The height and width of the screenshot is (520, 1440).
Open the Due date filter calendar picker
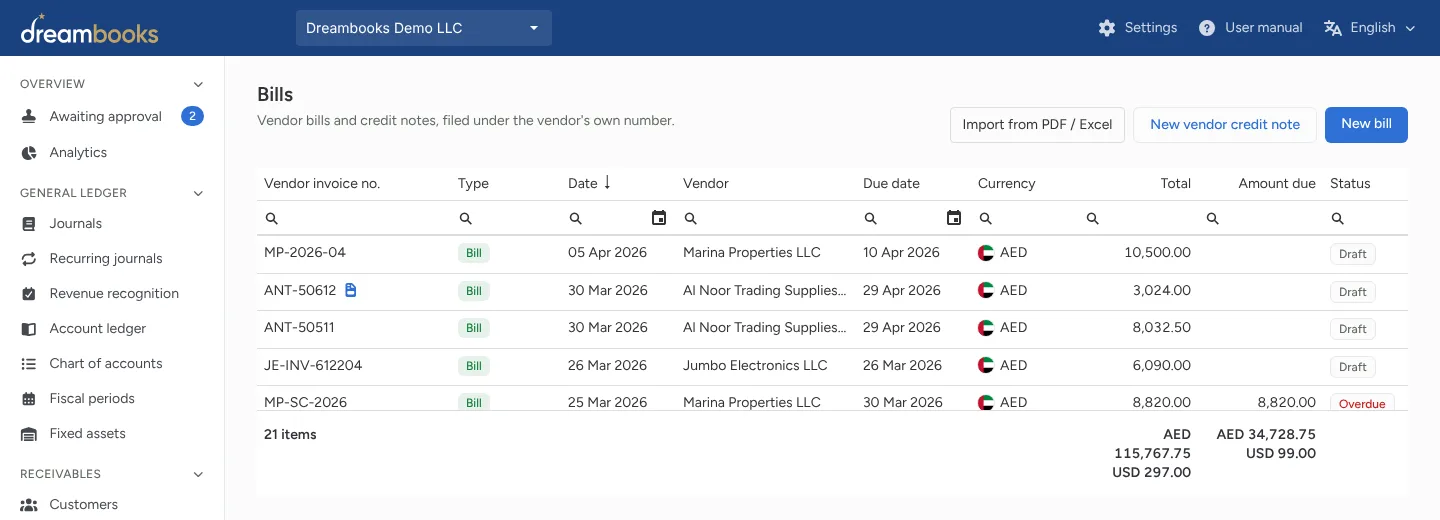[x=954, y=218]
